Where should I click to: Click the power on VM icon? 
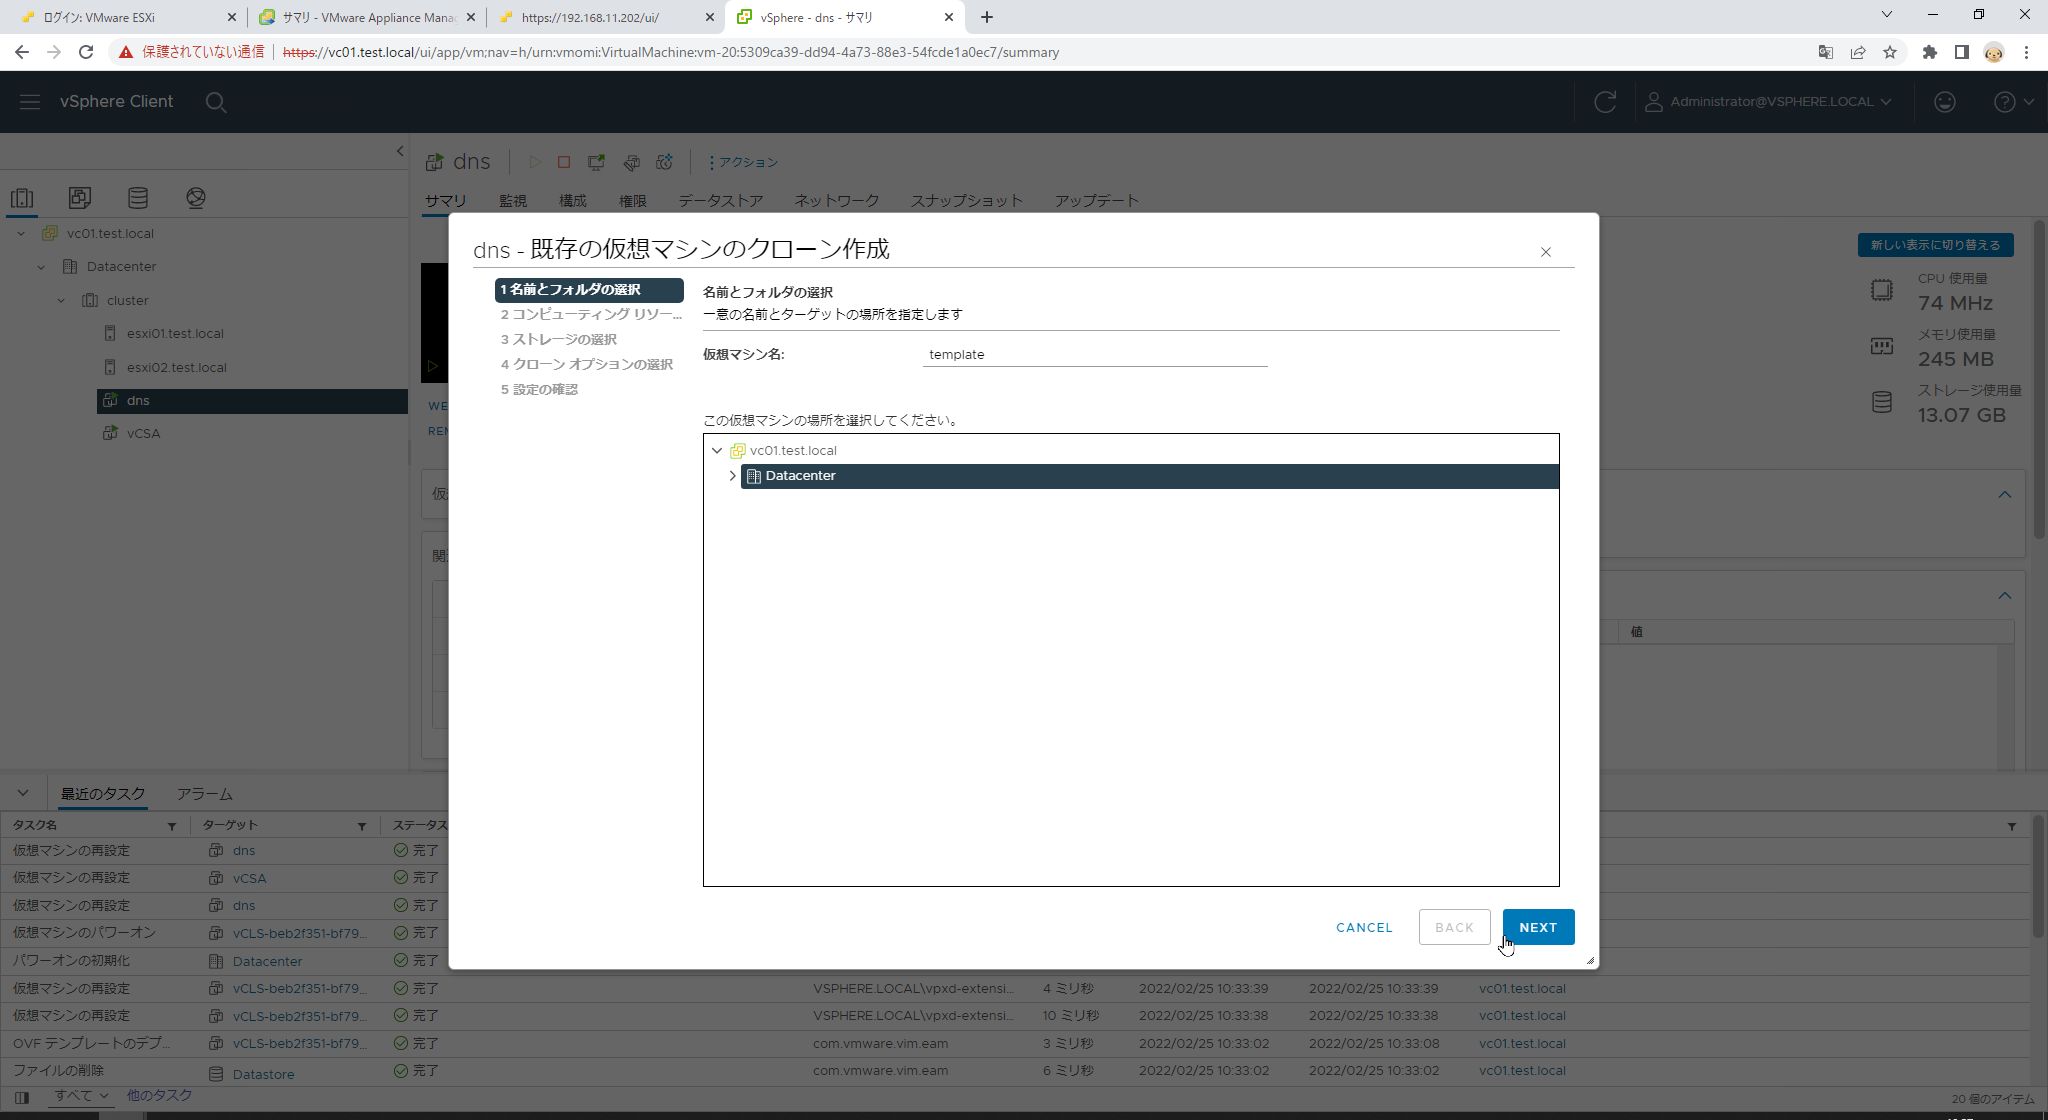click(x=535, y=162)
